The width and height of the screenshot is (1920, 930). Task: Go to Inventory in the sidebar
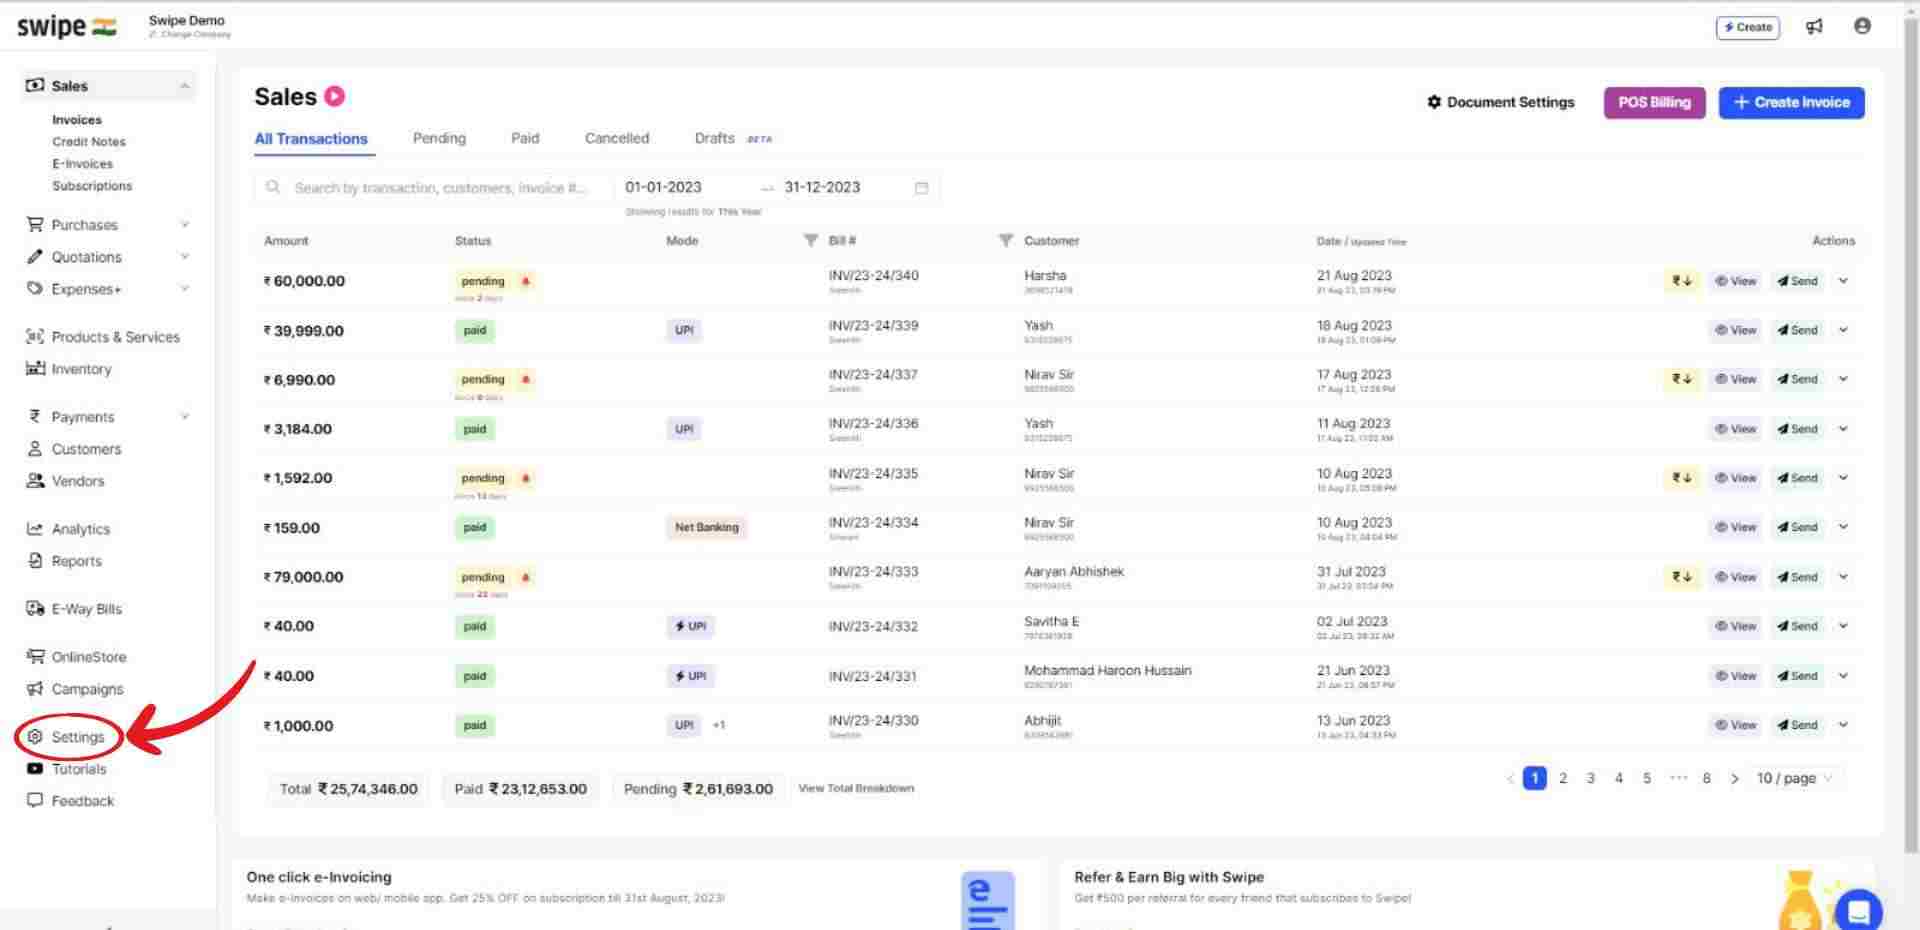click(81, 369)
